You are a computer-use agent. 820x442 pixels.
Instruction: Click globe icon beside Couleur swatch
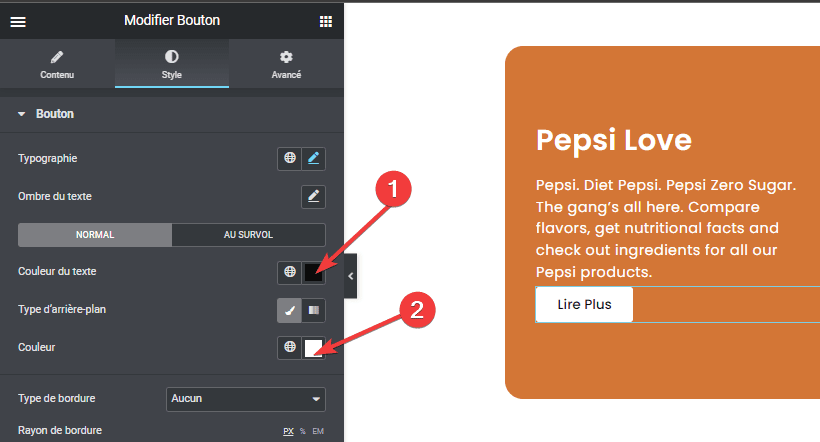(290, 347)
